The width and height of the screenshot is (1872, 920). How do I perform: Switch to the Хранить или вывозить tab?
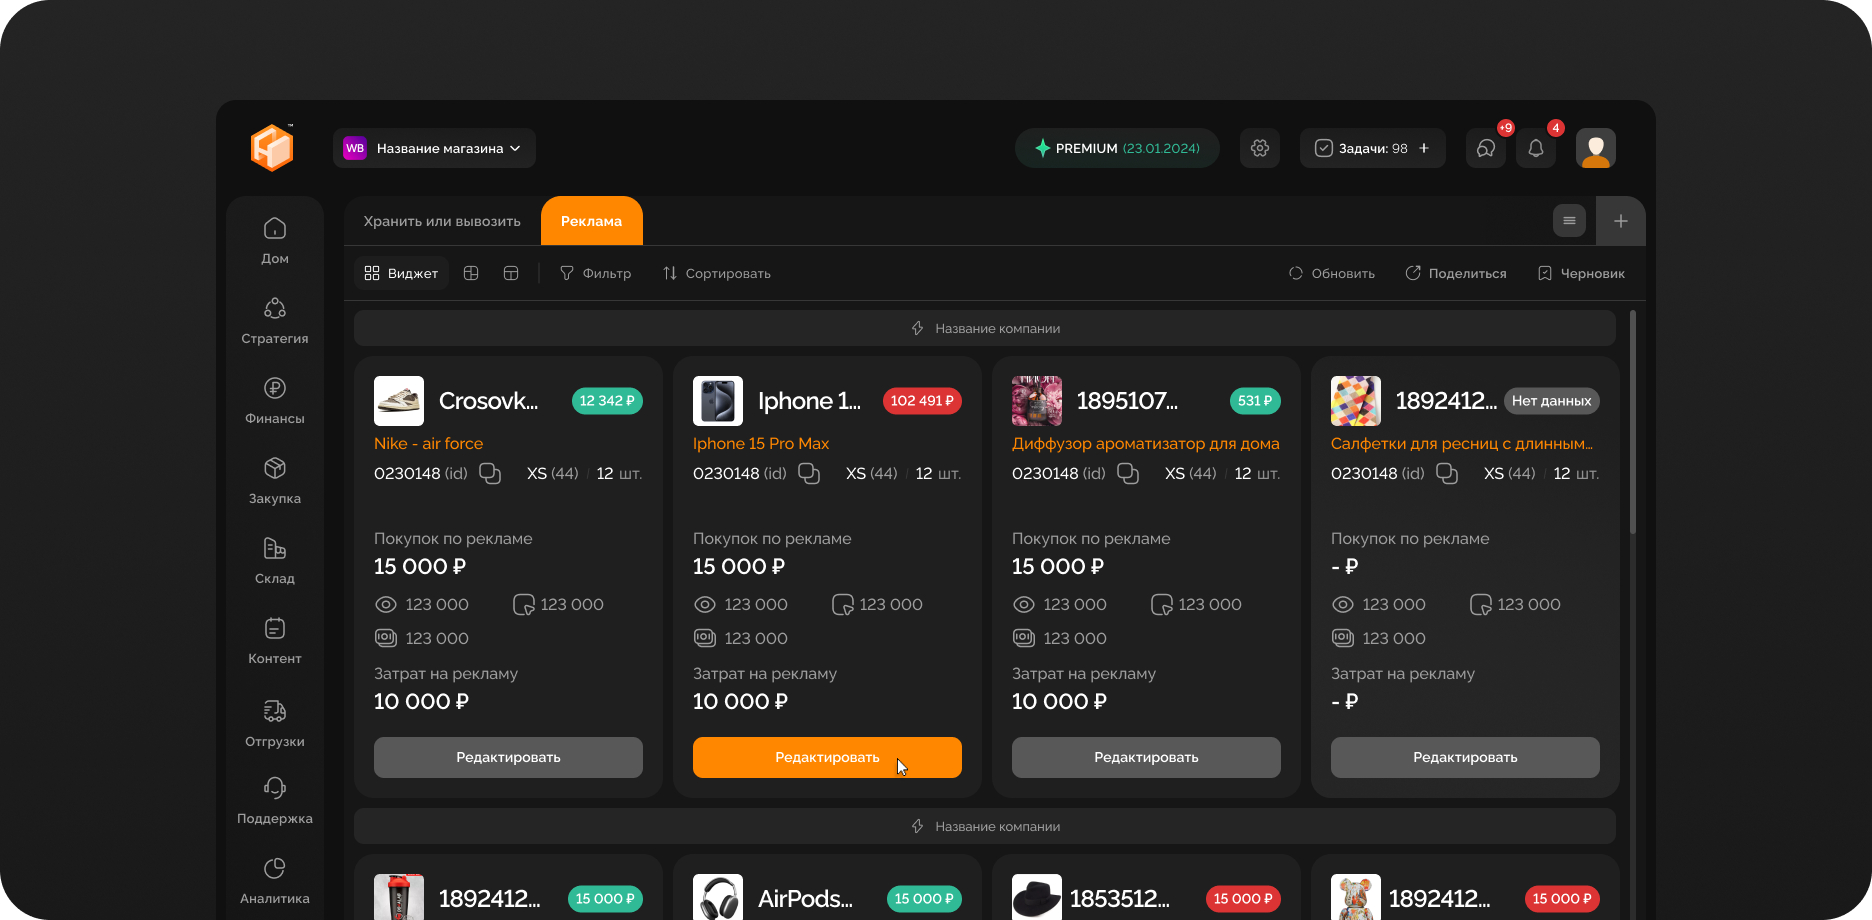pyautogui.click(x=442, y=221)
